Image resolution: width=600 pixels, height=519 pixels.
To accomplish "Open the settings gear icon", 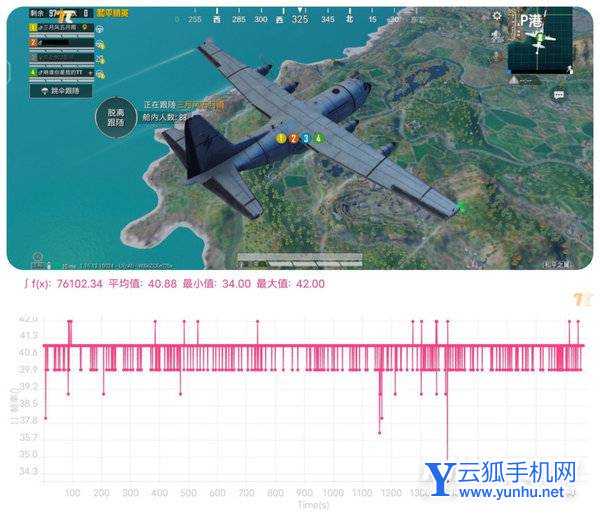I will pyautogui.click(x=497, y=16).
